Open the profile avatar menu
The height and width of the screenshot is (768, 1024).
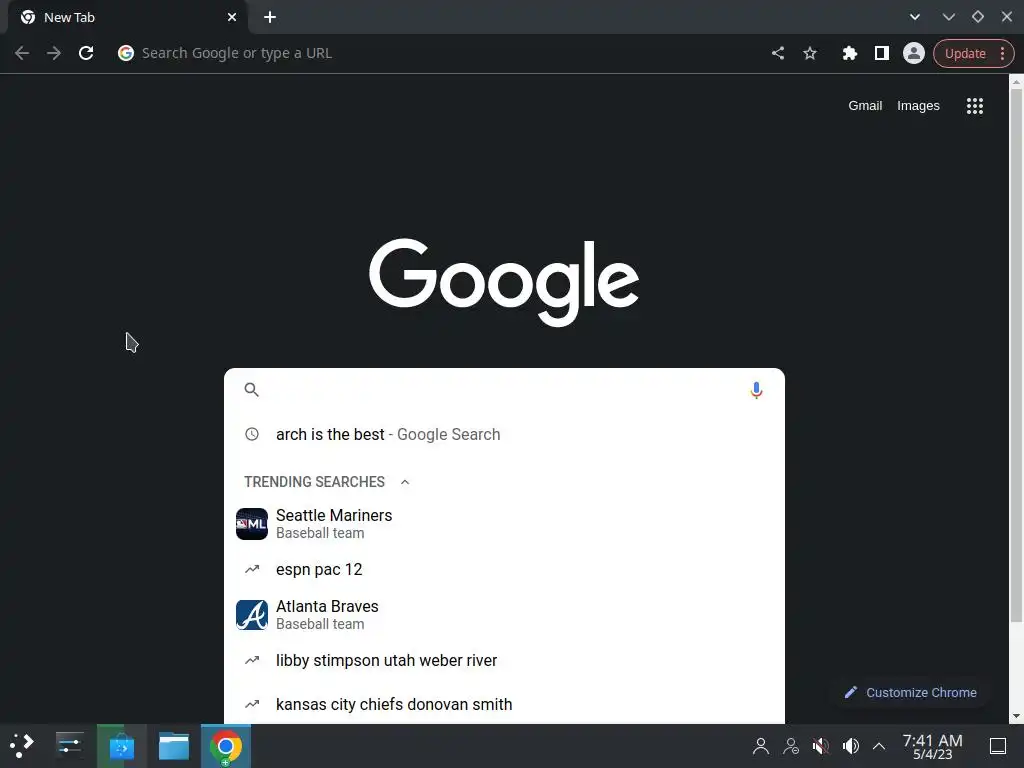[x=914, y=53]
